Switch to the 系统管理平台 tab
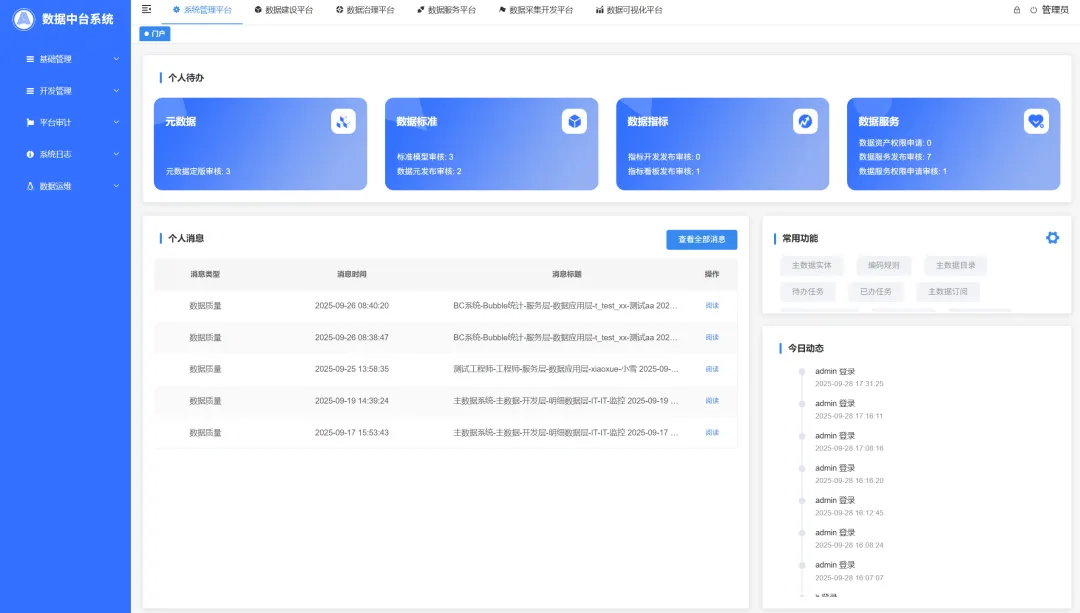Screen dimensions: 1080x613 click(x=202, y=10)
